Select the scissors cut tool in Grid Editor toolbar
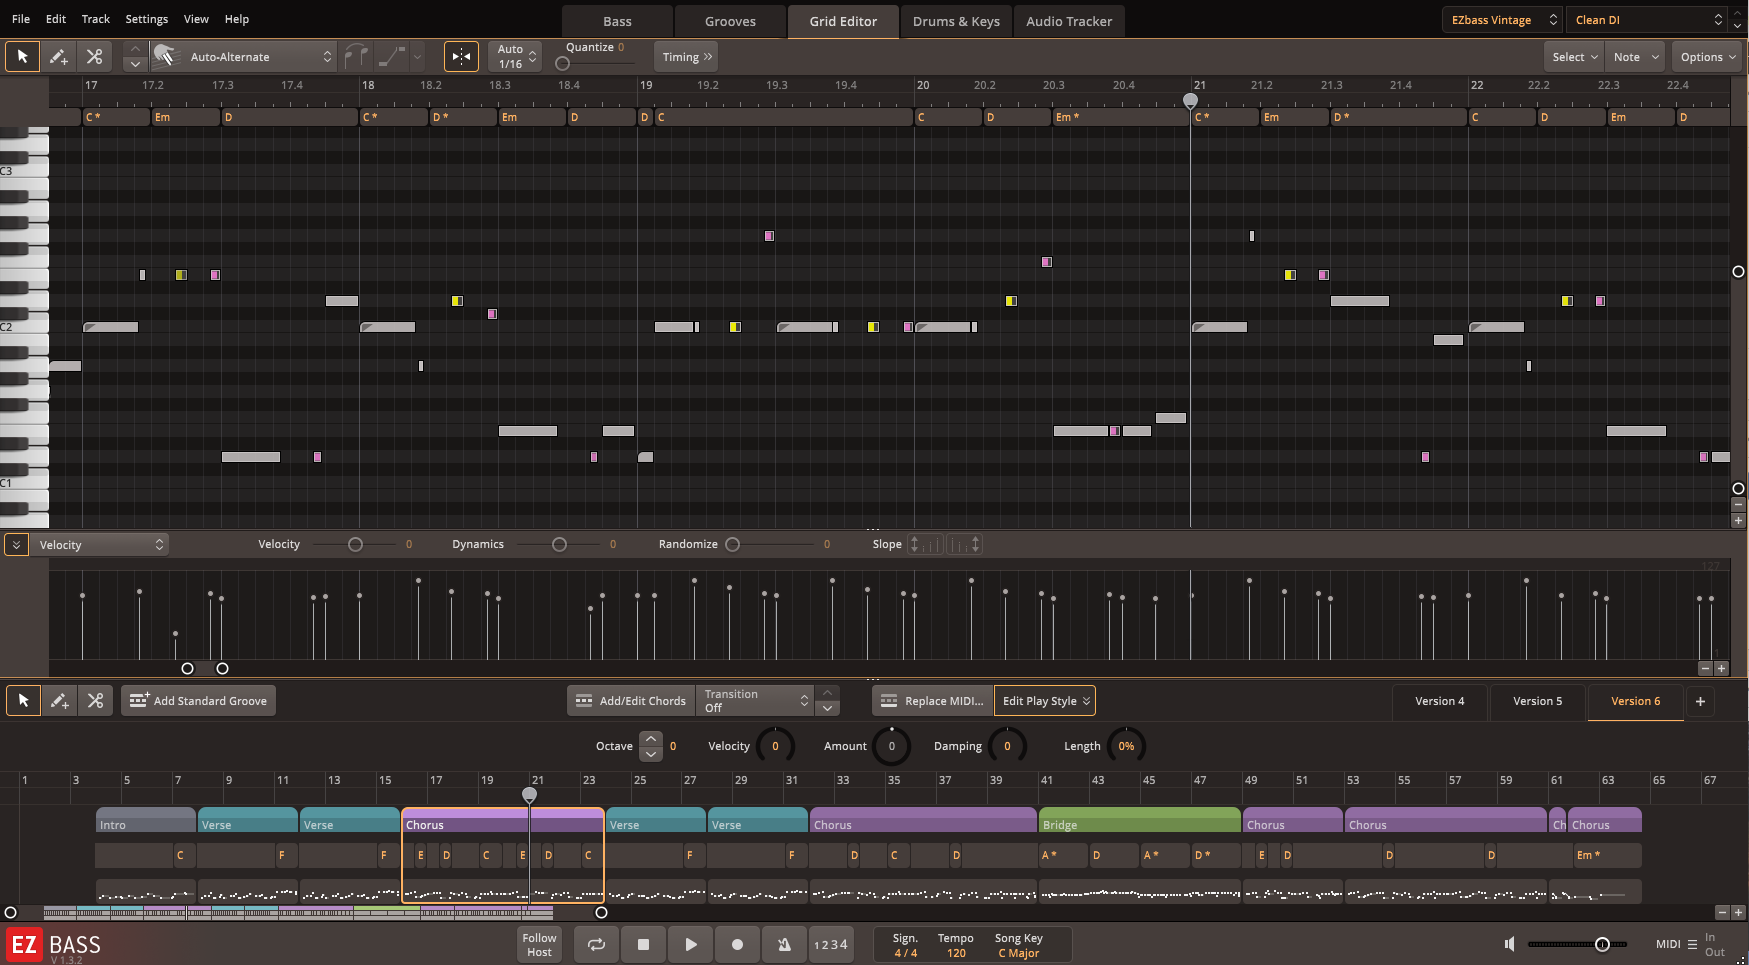 tap(94, 57)
